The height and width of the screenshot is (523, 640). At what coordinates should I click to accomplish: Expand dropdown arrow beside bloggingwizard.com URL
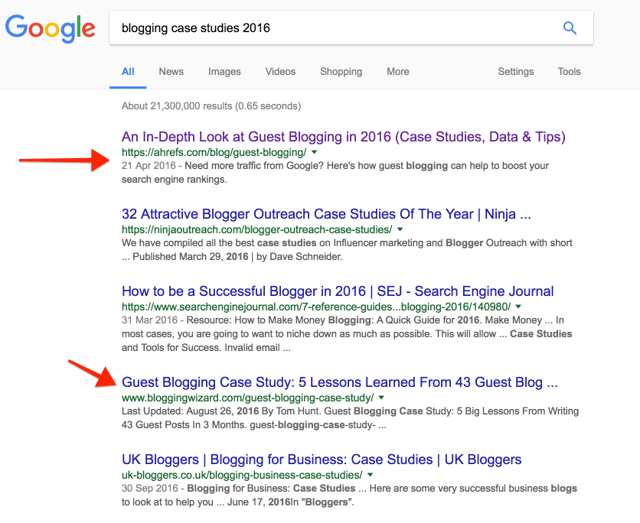point(381,398)
